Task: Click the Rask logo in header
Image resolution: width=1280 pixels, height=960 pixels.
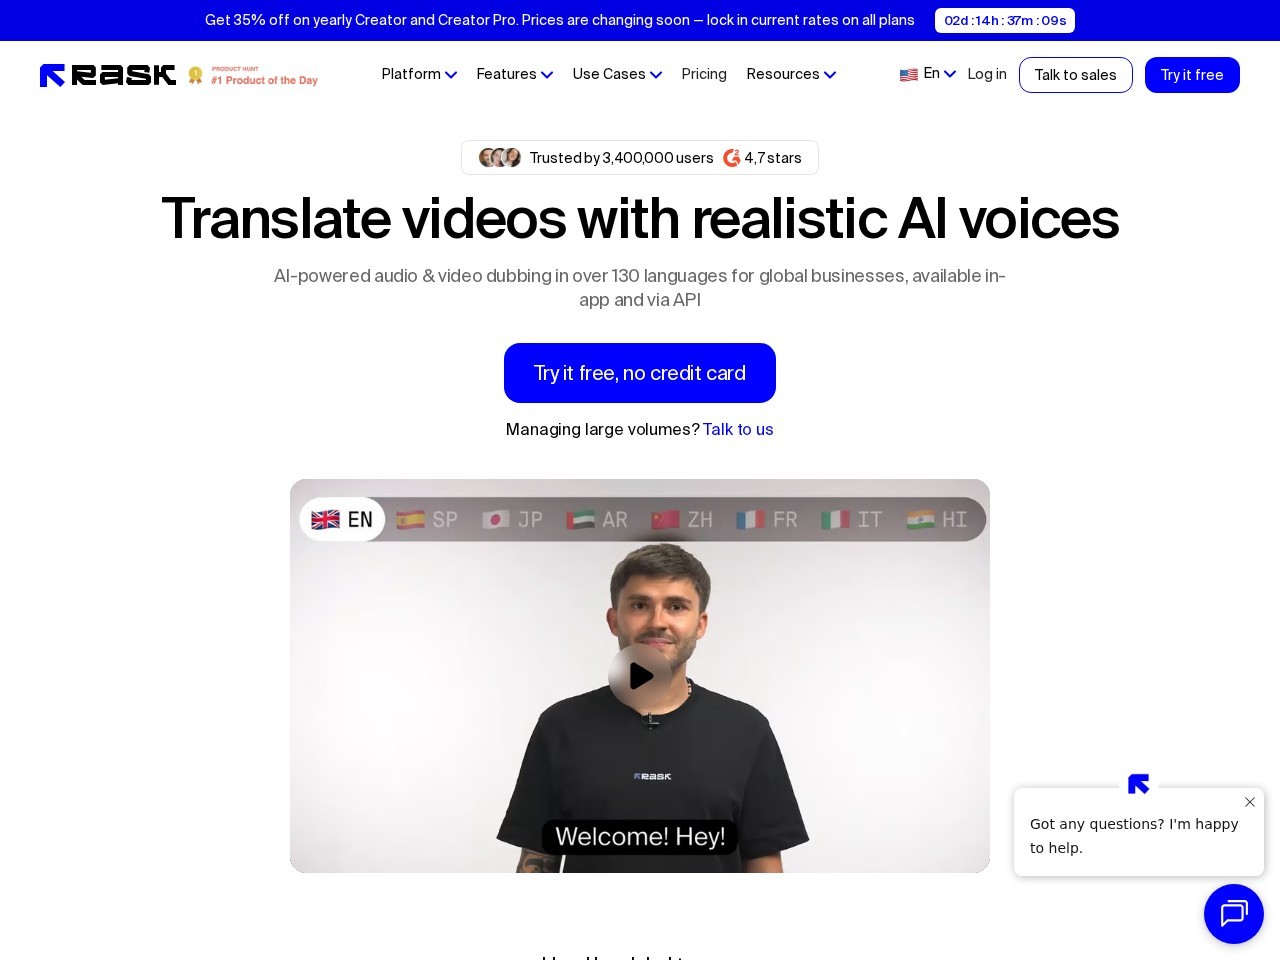Action: pyautogui.click(x=108, y=75)
